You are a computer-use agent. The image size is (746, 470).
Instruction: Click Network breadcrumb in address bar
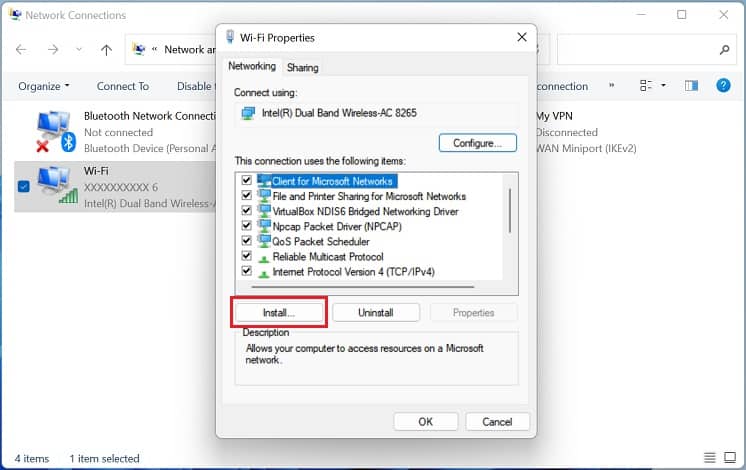click(189, 49)
